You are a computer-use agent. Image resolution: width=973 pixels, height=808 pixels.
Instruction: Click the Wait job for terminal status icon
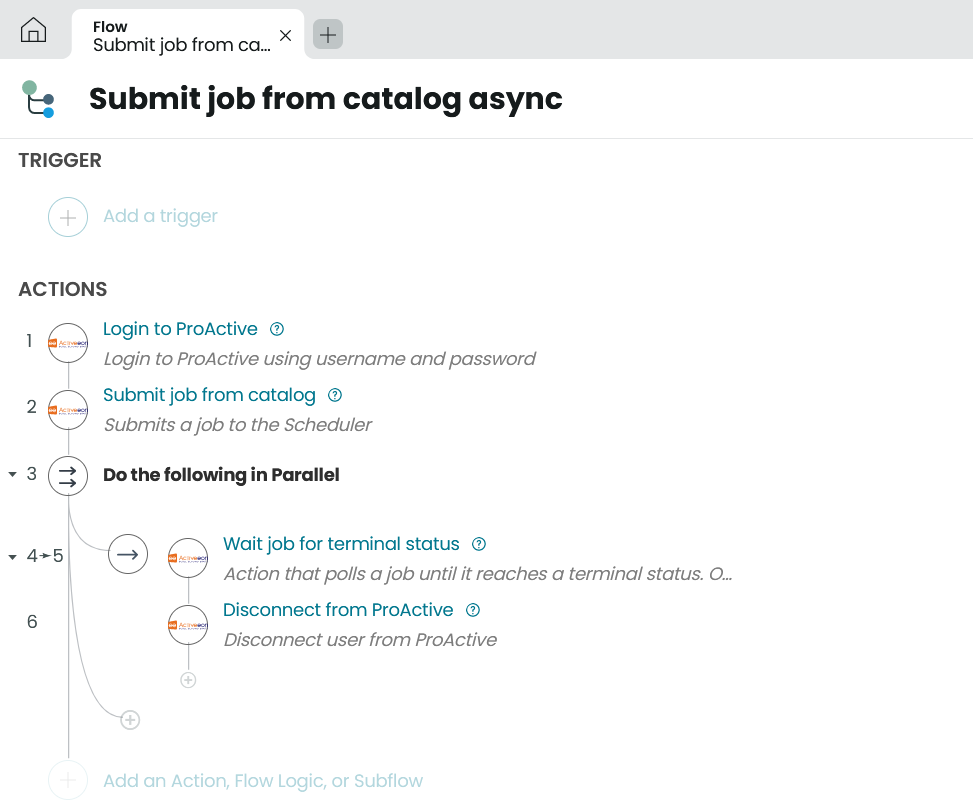click(x=188, y=558)
